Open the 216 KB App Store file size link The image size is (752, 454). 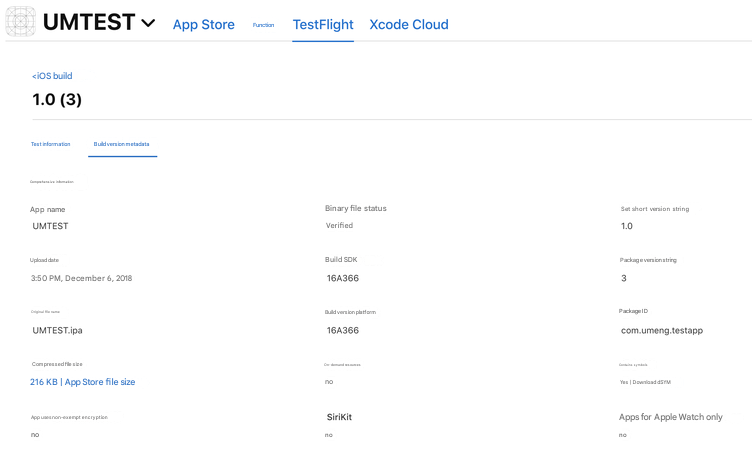click(82, 382)
